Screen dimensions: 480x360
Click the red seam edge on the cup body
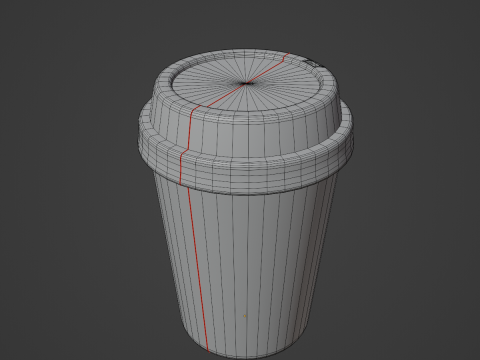[198, 269]
